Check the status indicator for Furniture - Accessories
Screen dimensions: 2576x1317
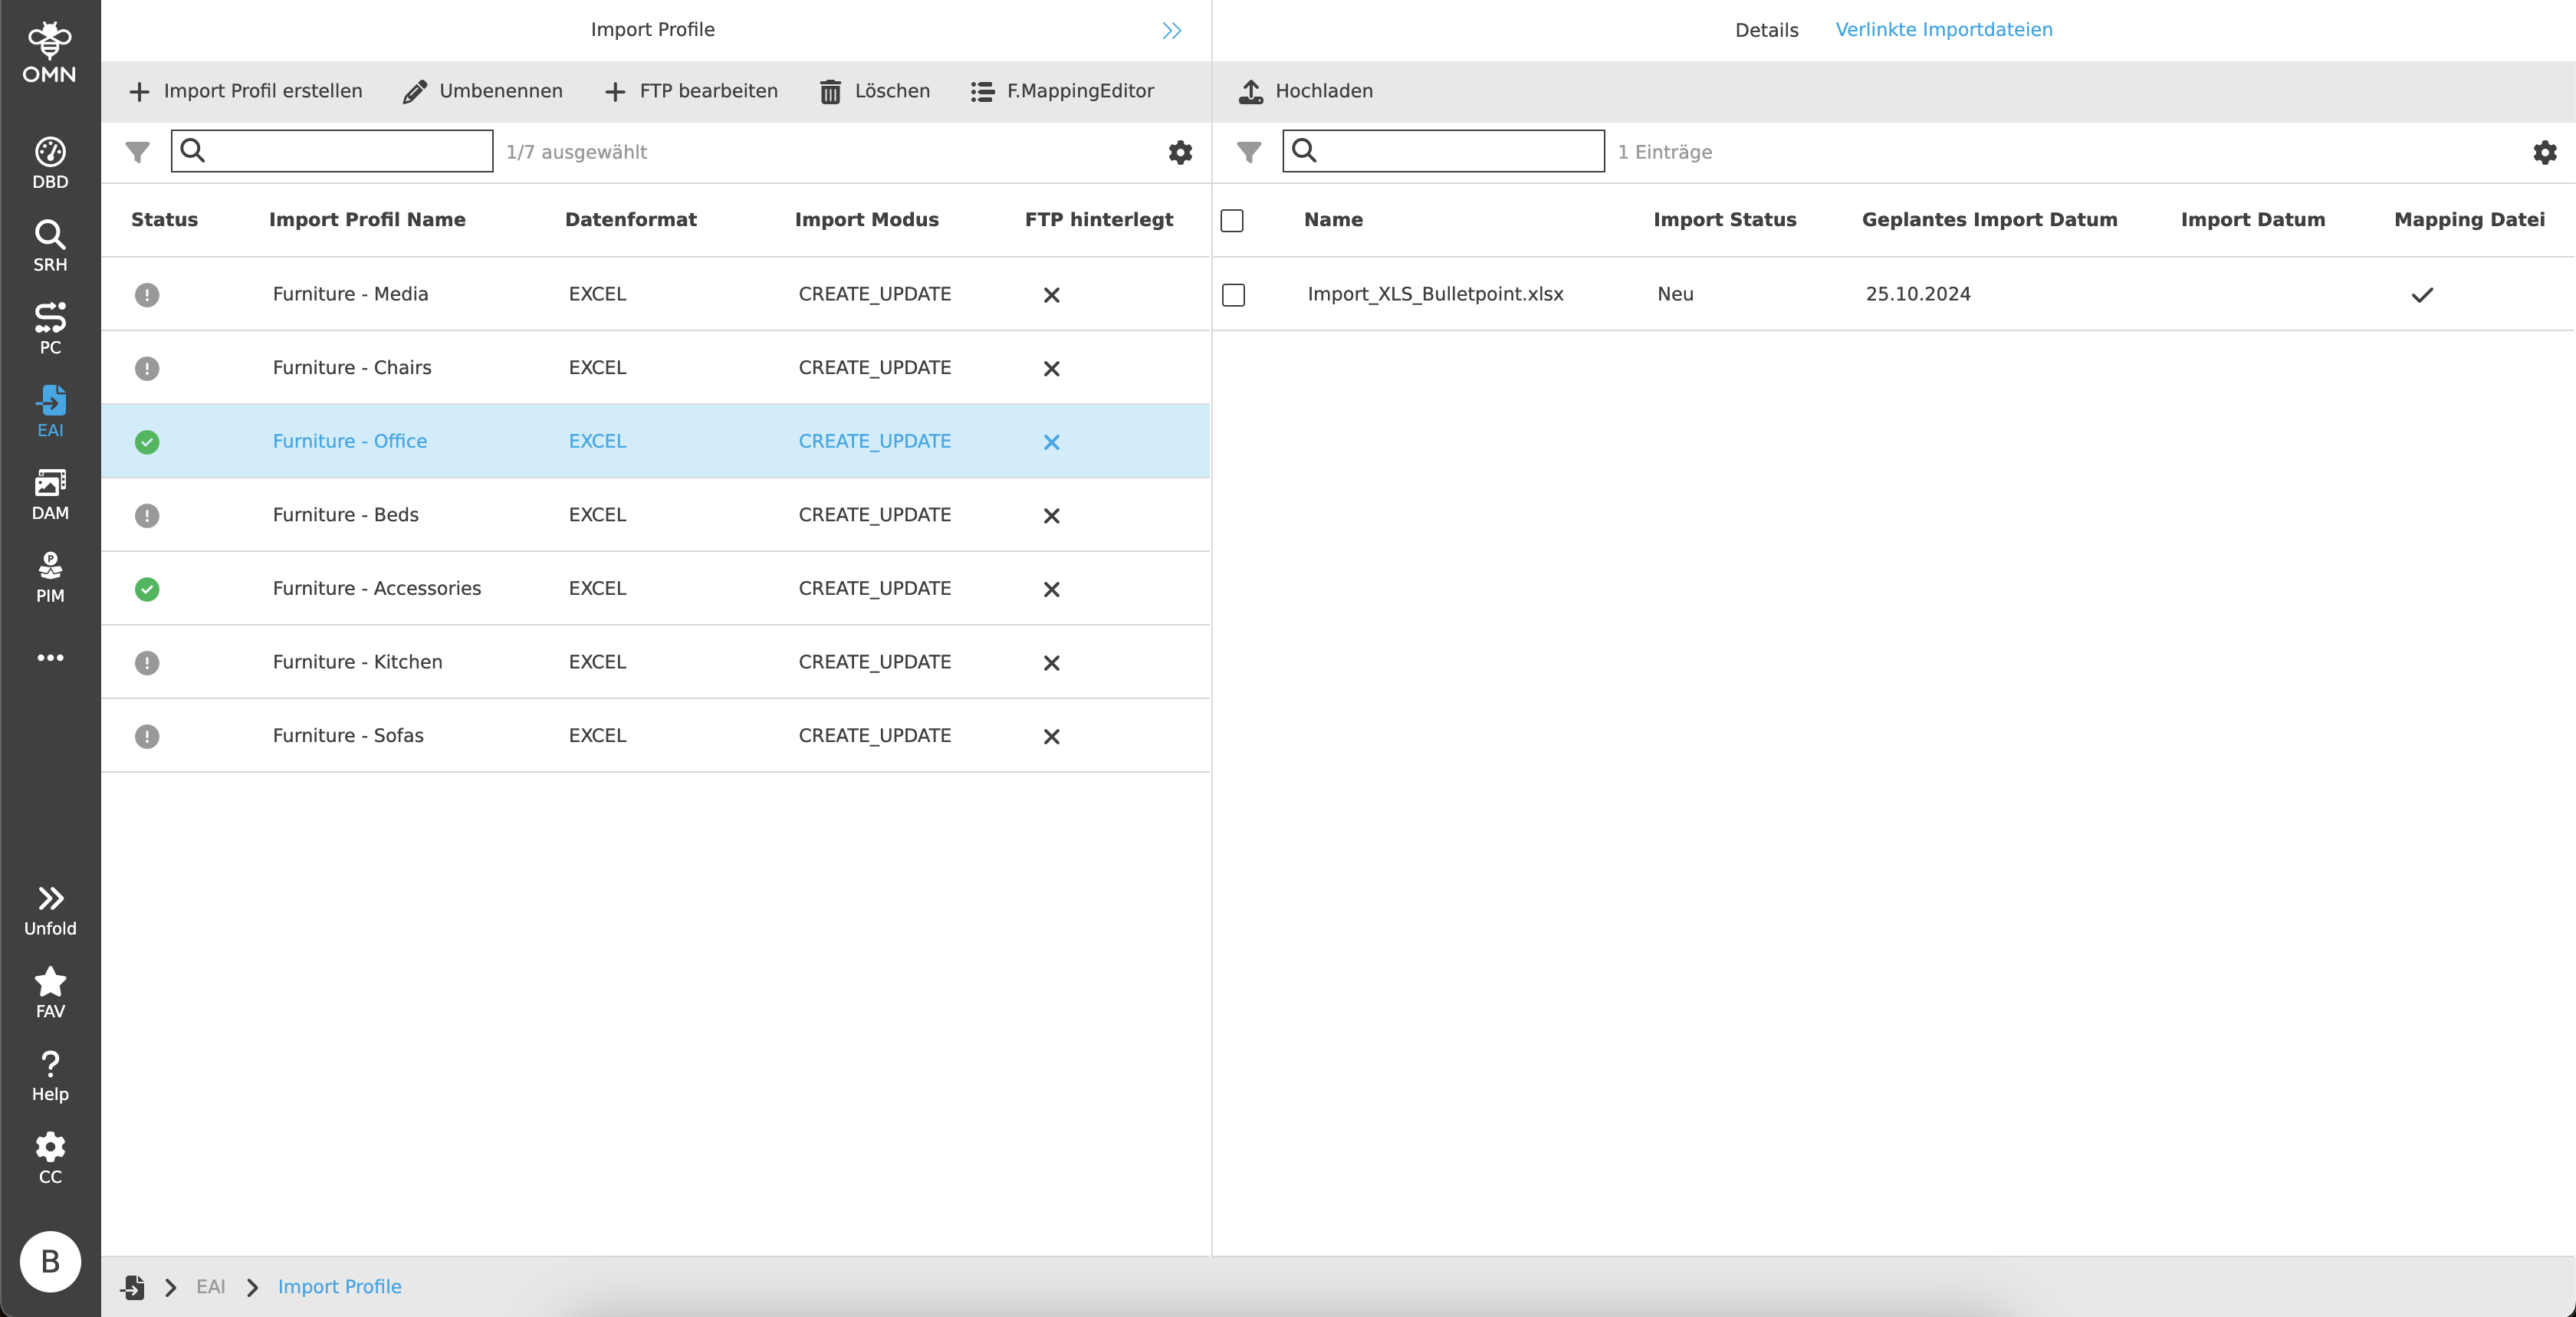click(x=148, y=590)
